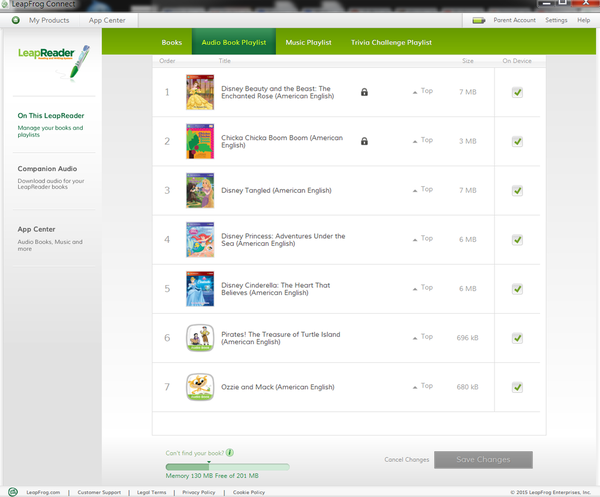Uncheck On Device for Disney Tangled

point(517,191)
